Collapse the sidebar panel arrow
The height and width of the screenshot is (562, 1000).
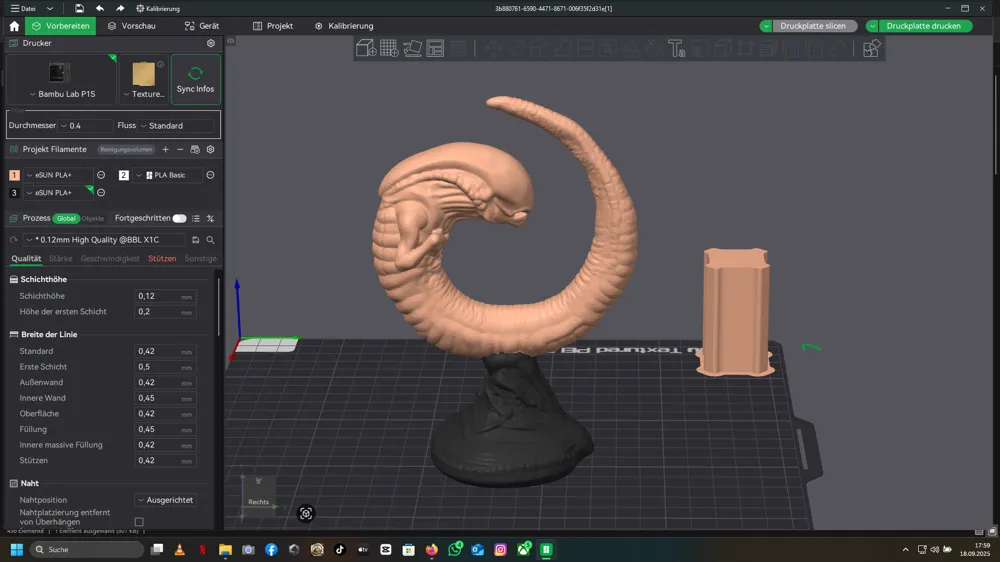pyautogui.click(x=231, y=41)
